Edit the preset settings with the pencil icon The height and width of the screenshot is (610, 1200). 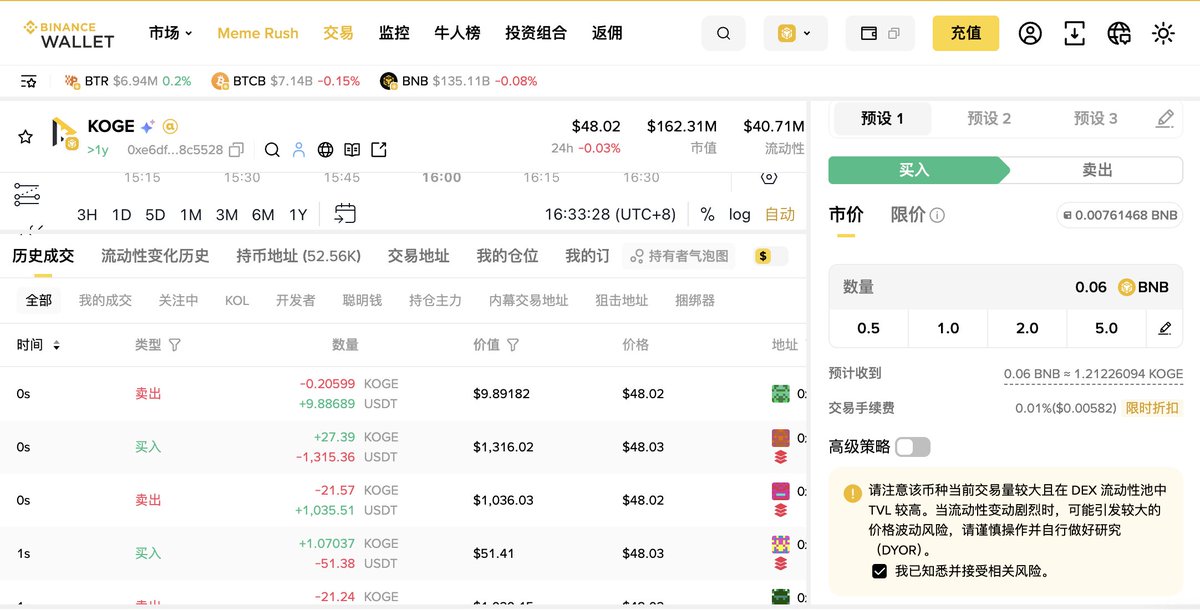[x=1164, y=119]
